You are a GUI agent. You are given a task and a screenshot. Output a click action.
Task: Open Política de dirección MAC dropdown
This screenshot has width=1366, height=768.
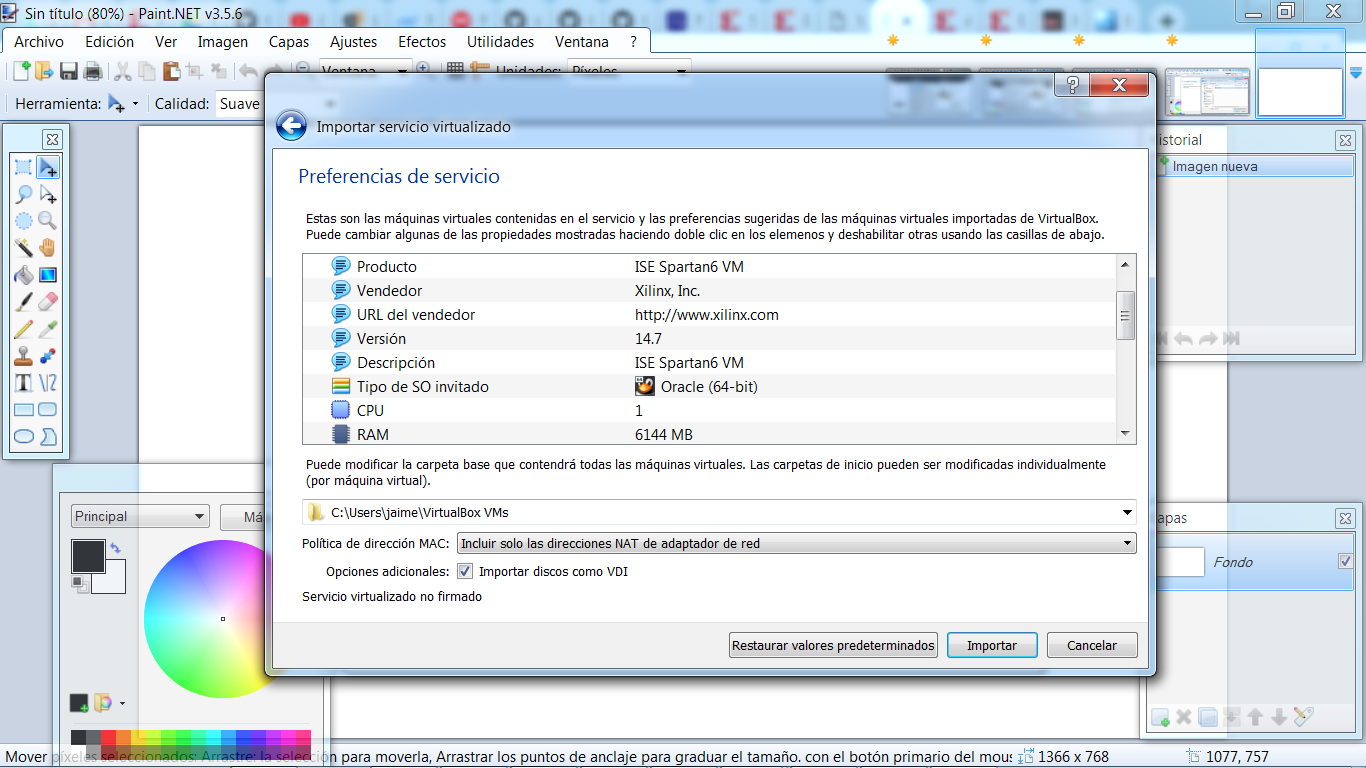click(796, 543)
